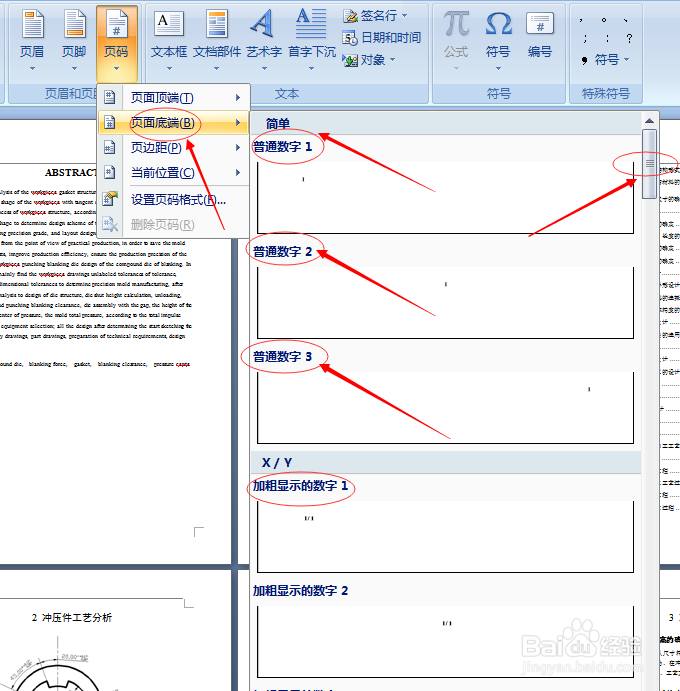Click the 2 冲压件工艺分析 heading
The width and height of the screenshot is (680, 691).
tap(72, 618)
